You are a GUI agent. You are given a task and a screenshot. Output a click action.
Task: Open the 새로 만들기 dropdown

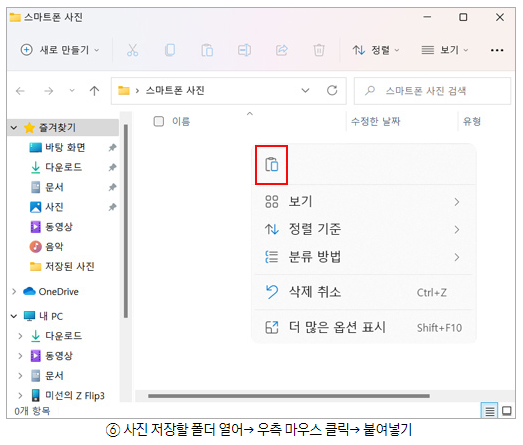[60, 50]
